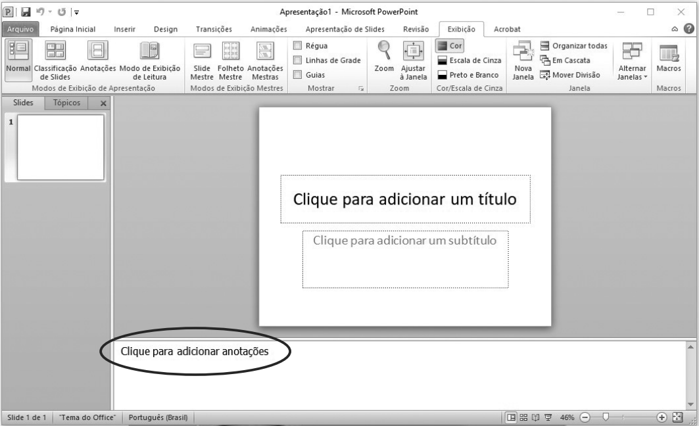Zoom out with minus button
The width and height of the screenshot is (699, 426).
585,418
